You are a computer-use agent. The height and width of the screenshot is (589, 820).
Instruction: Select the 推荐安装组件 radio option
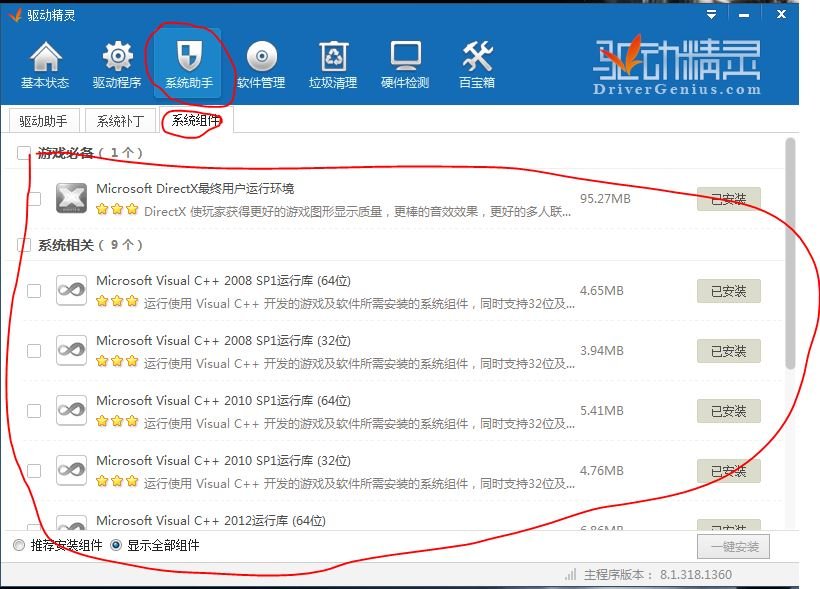pos(17,545)
